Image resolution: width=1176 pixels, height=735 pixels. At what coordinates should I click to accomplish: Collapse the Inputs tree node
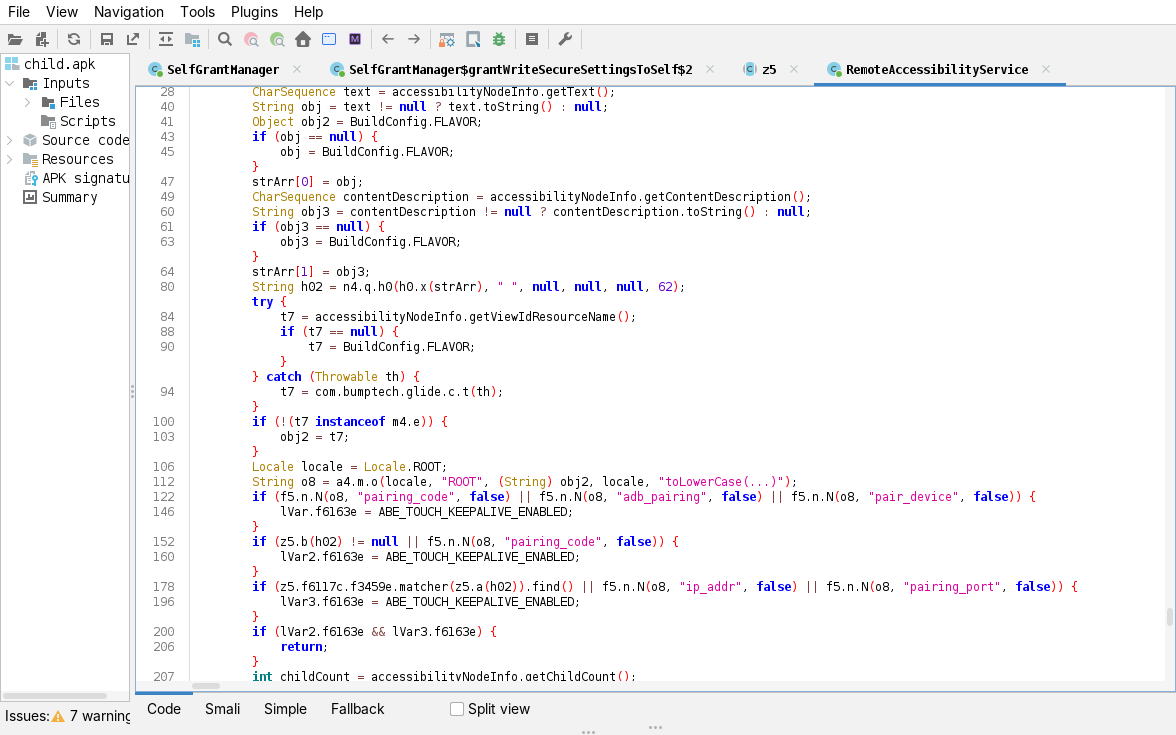coord(10,83)
